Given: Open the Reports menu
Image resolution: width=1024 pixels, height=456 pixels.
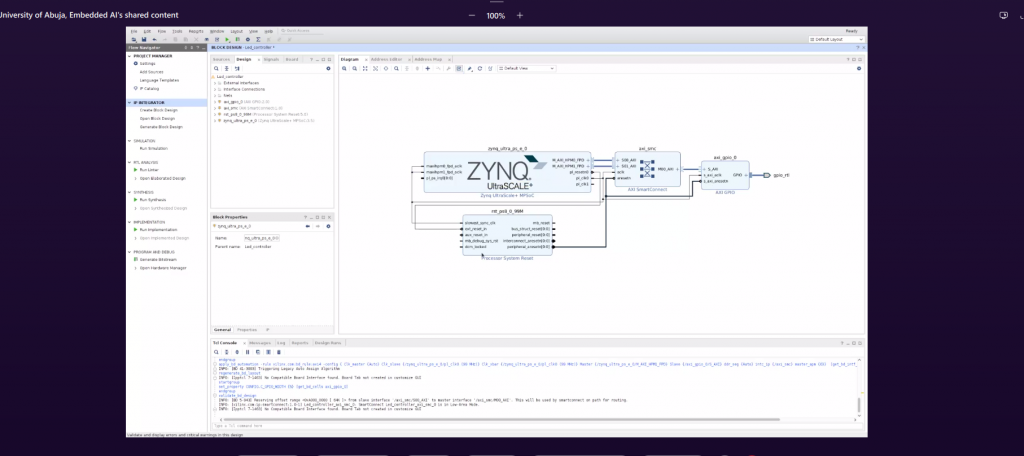Looking at the screenshot, I should [x=196, y=31].
